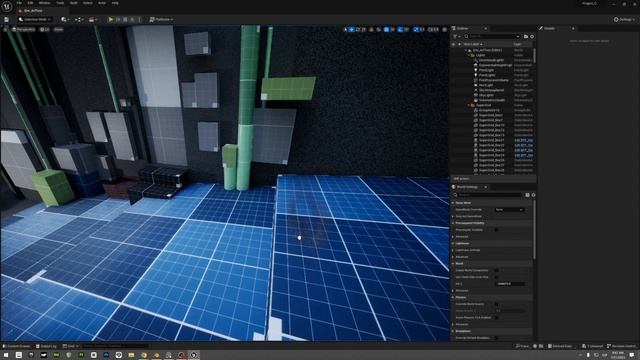
Task: Expand Selected GameMode section
Action: coord(453,216)
